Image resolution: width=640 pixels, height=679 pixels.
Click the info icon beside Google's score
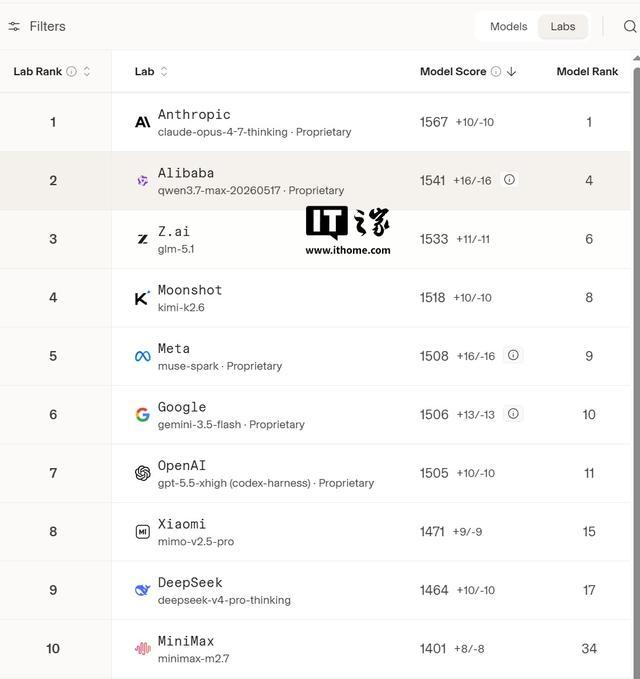(513, 414)
